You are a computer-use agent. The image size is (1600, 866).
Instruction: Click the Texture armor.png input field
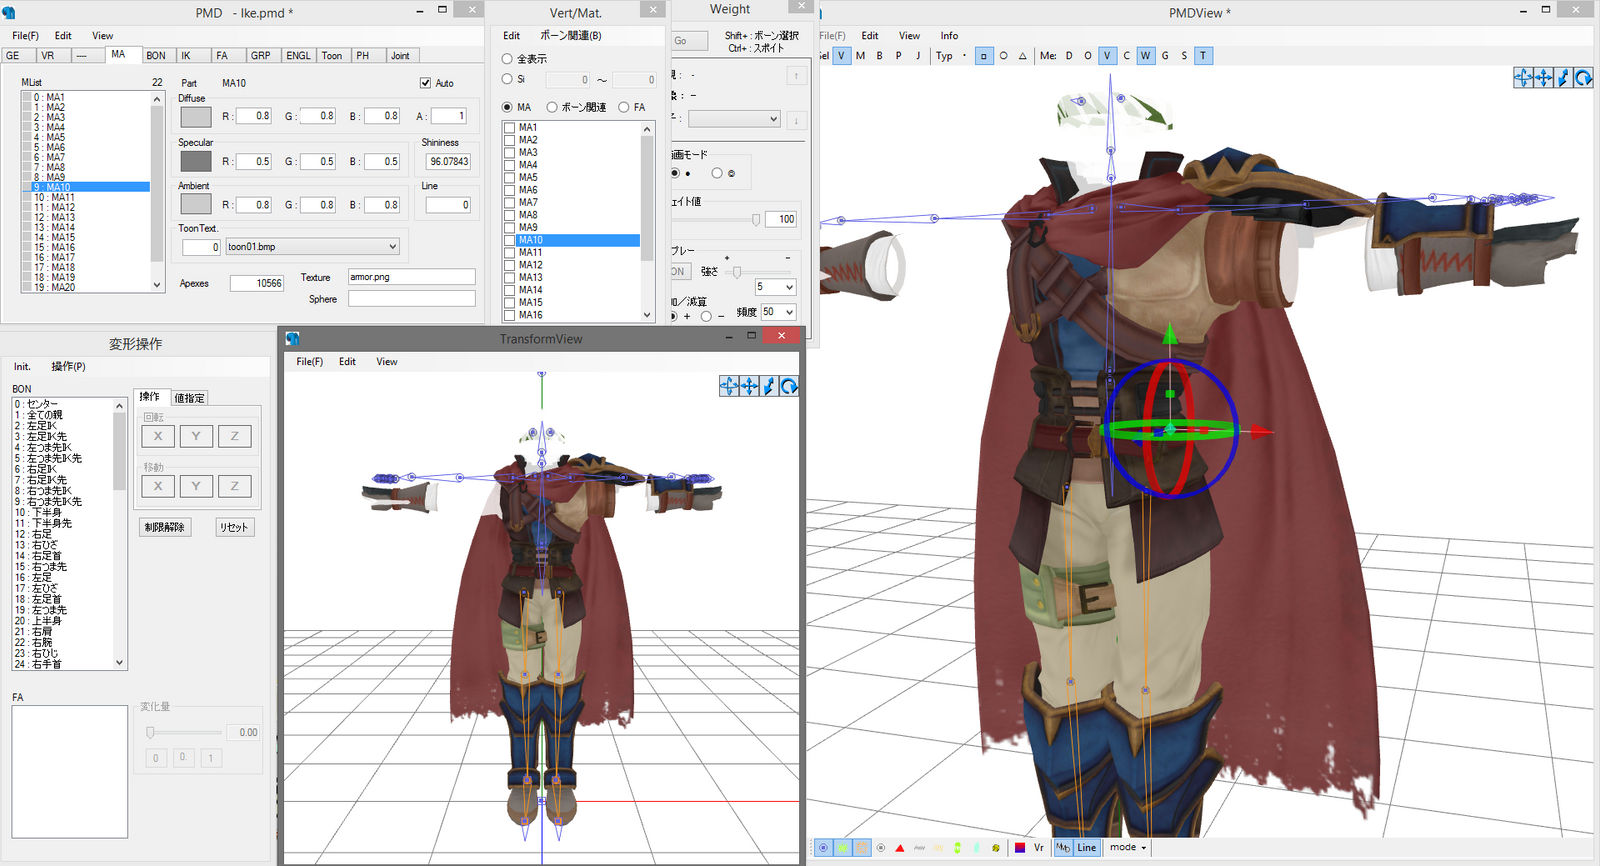411,277
